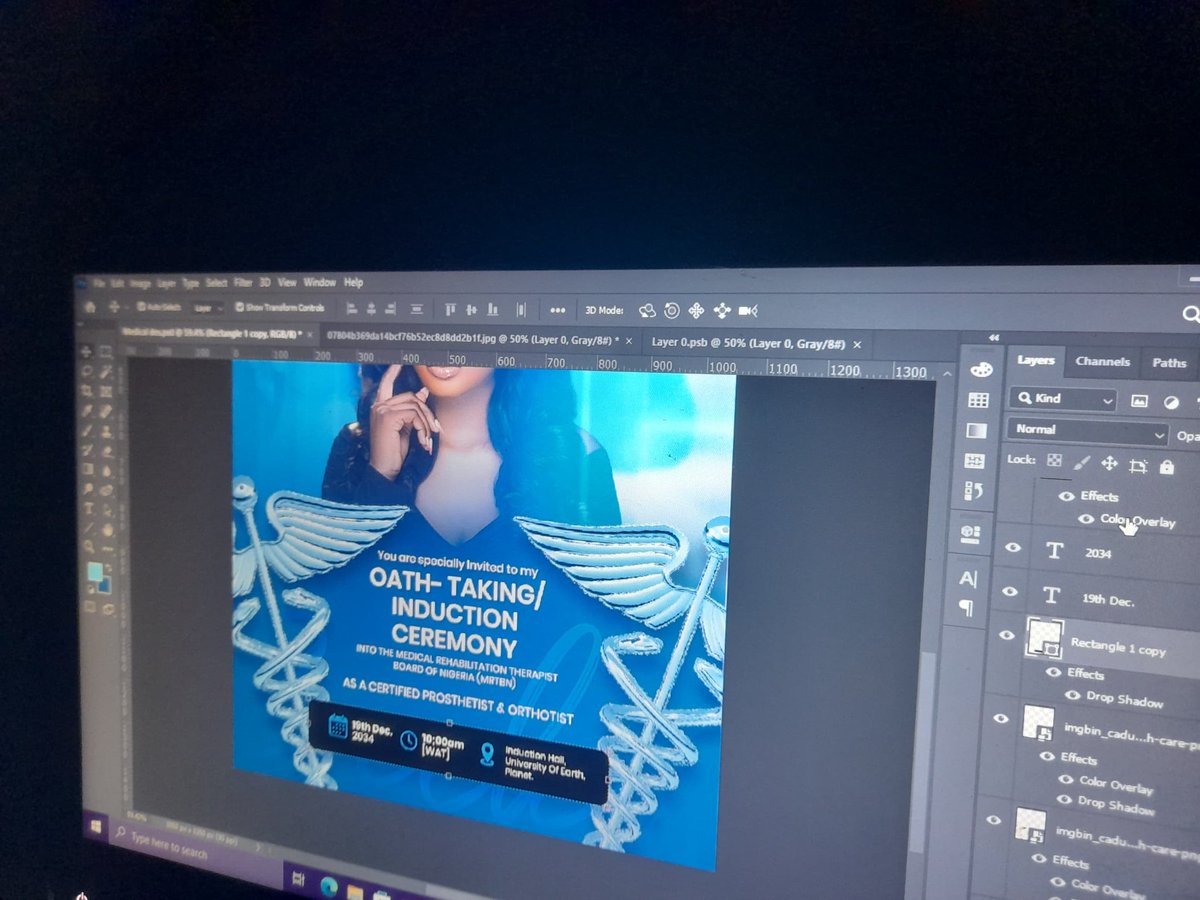Open the View menu
Image resolution: width=1200 pixels, height=900 pixels.
287,283
